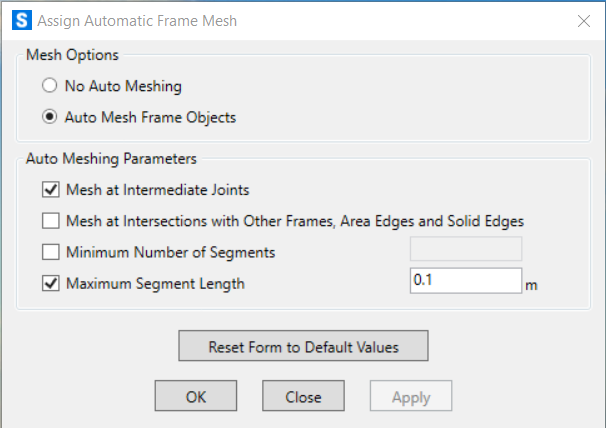Viewport: 606px width, 428px height.
Task: Click the 'No Auto Meshing' label text
Action: pyautogui.click(x=123, y=86)
